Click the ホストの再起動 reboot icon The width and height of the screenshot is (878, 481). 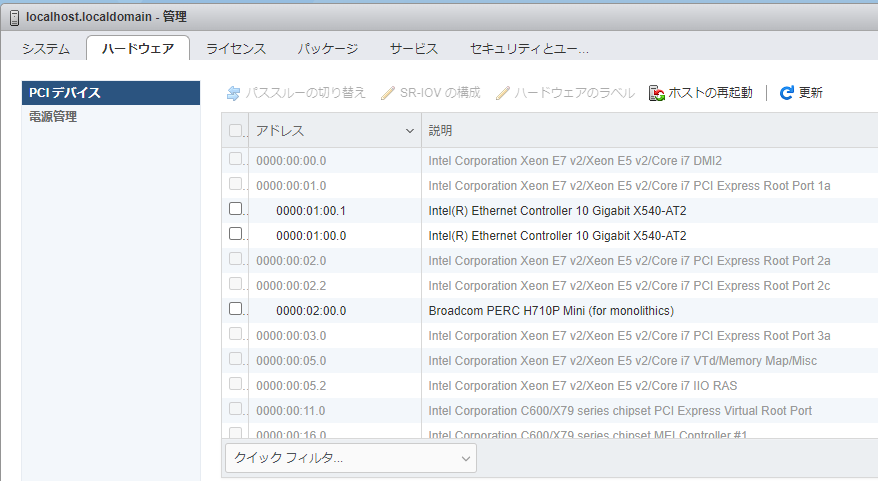pos(657,93)
